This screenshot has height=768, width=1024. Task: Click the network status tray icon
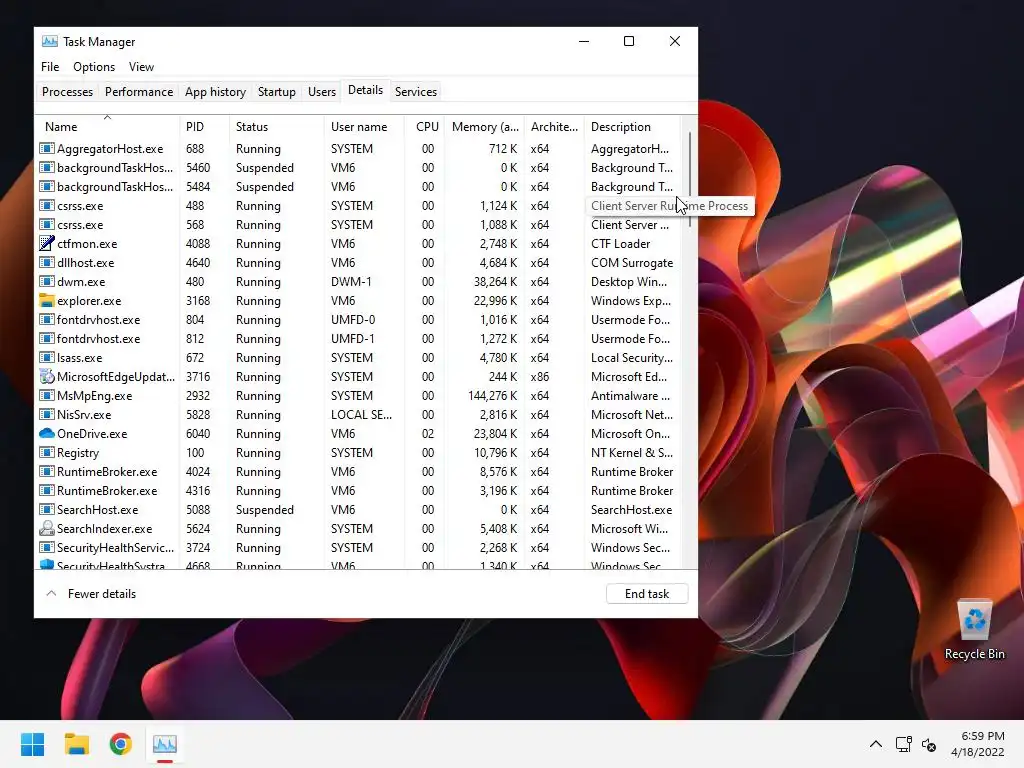(x=904, y=744)
